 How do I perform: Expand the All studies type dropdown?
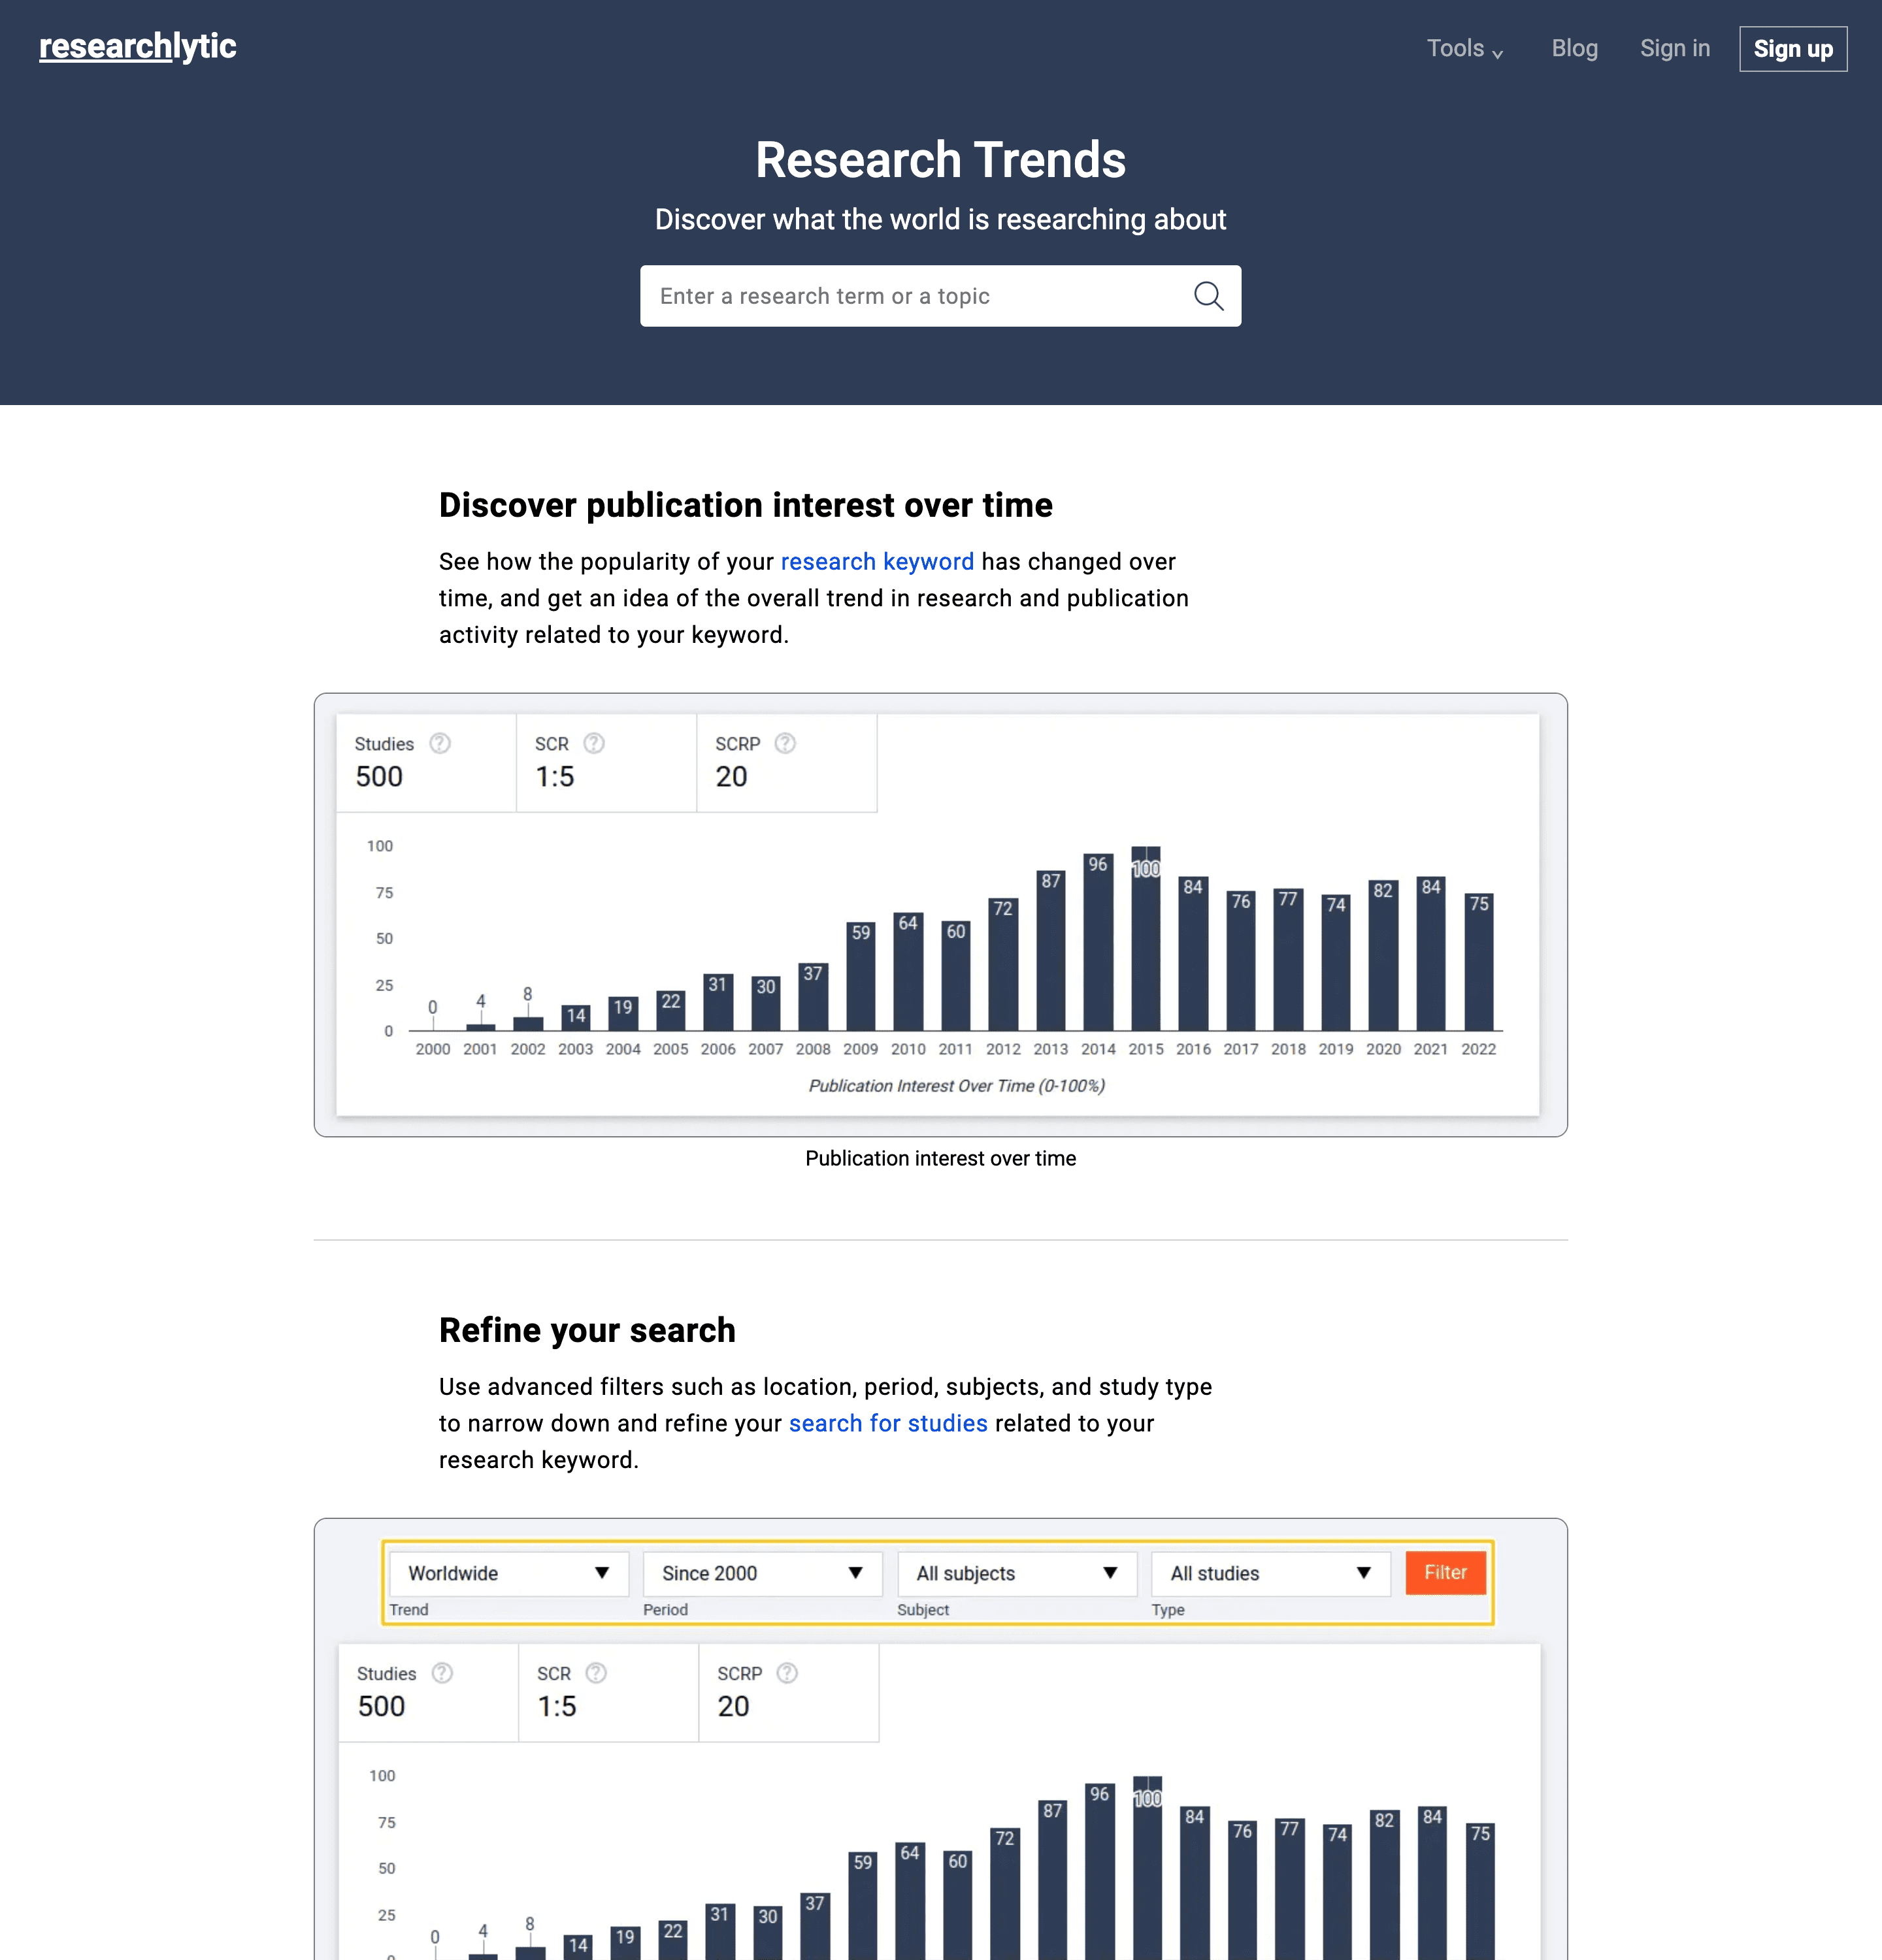tap(1270, 1573)
